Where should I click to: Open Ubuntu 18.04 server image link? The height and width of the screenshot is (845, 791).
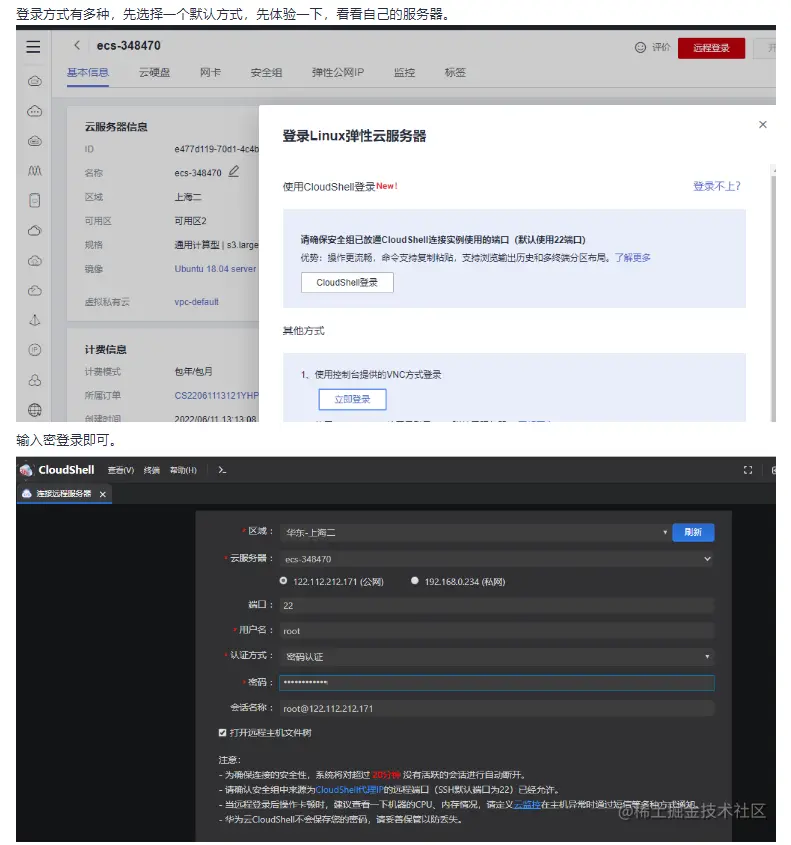[216, 268]
